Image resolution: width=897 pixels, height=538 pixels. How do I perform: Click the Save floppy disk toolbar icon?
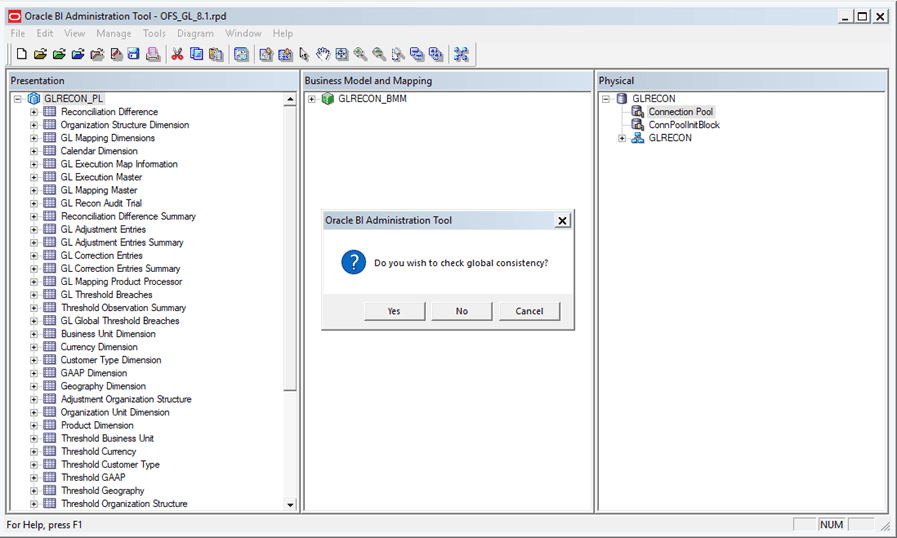134,54
